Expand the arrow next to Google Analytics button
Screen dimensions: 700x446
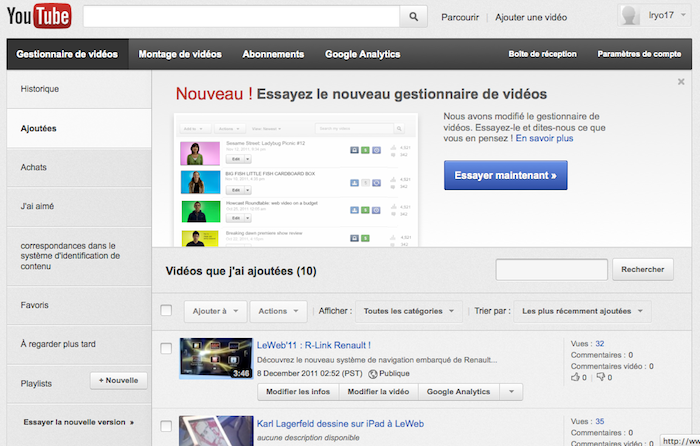pyautogui.click(x=510, y=391)
